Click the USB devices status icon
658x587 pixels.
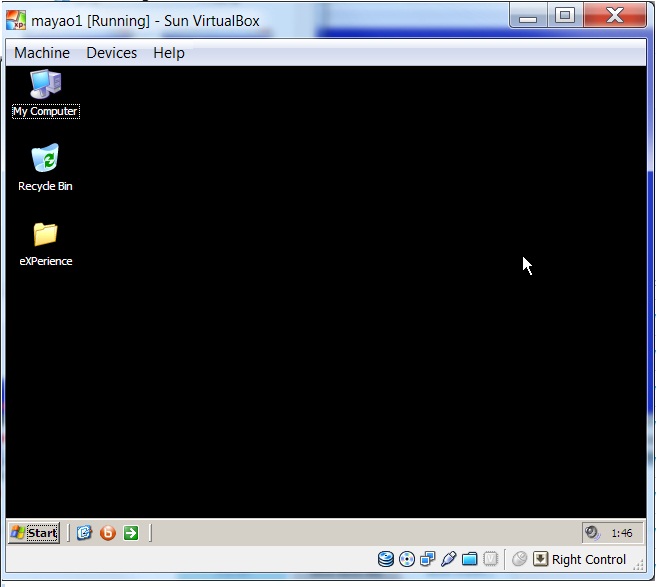(x=449, y=559)
